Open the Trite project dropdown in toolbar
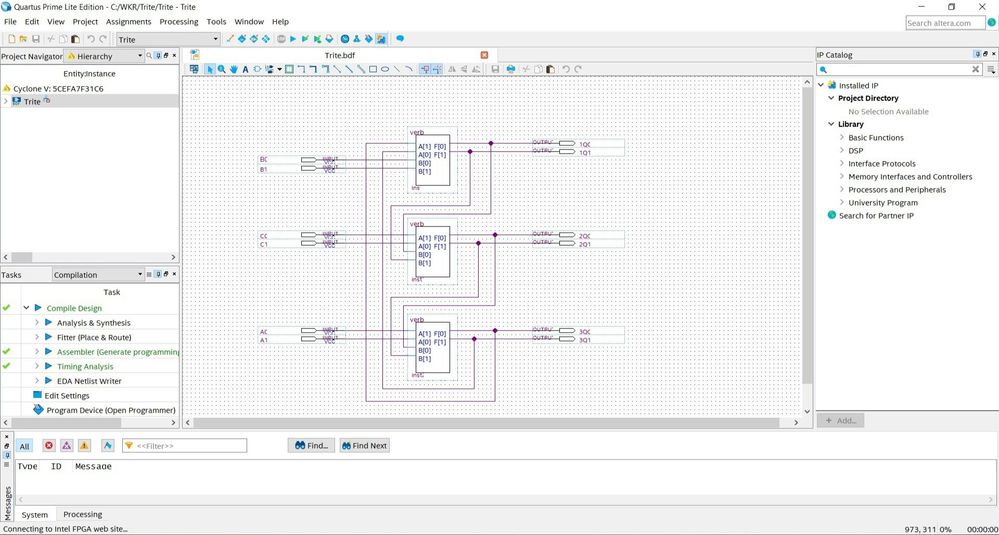999x535 pixels. tap(167, 39)
